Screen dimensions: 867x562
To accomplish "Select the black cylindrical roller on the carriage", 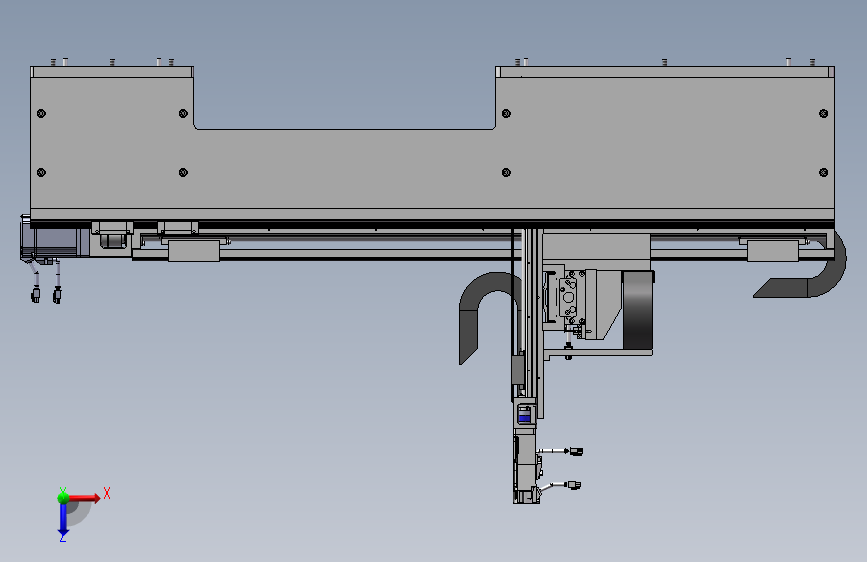I will click(x=638, y=310).
